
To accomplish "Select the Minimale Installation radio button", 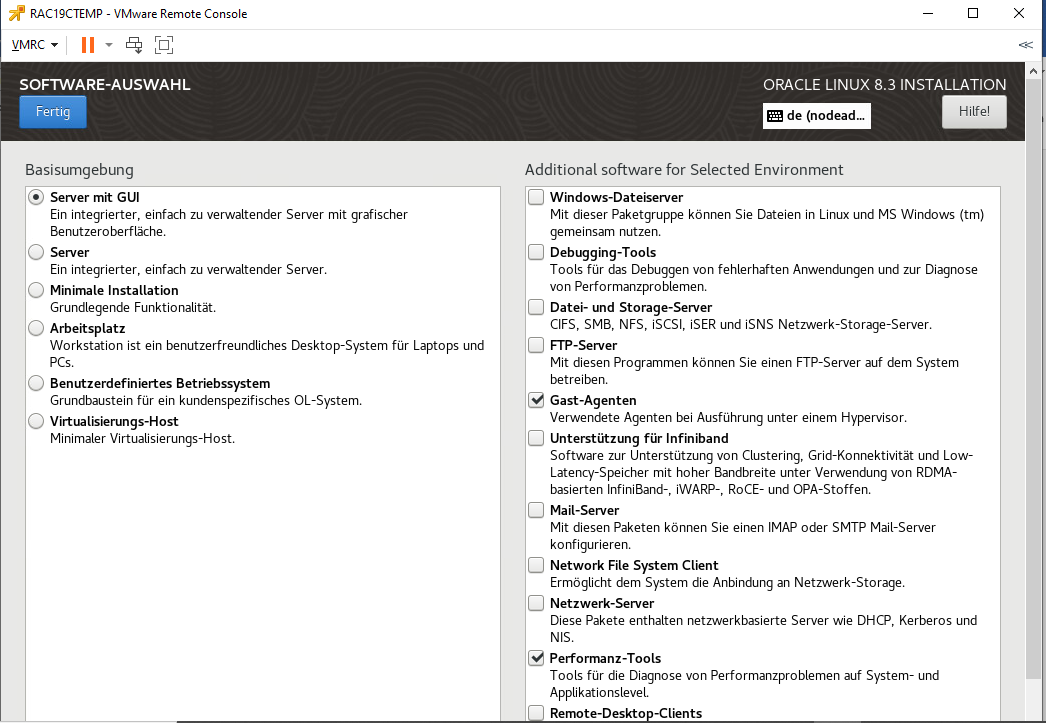I will click(37, 290).
